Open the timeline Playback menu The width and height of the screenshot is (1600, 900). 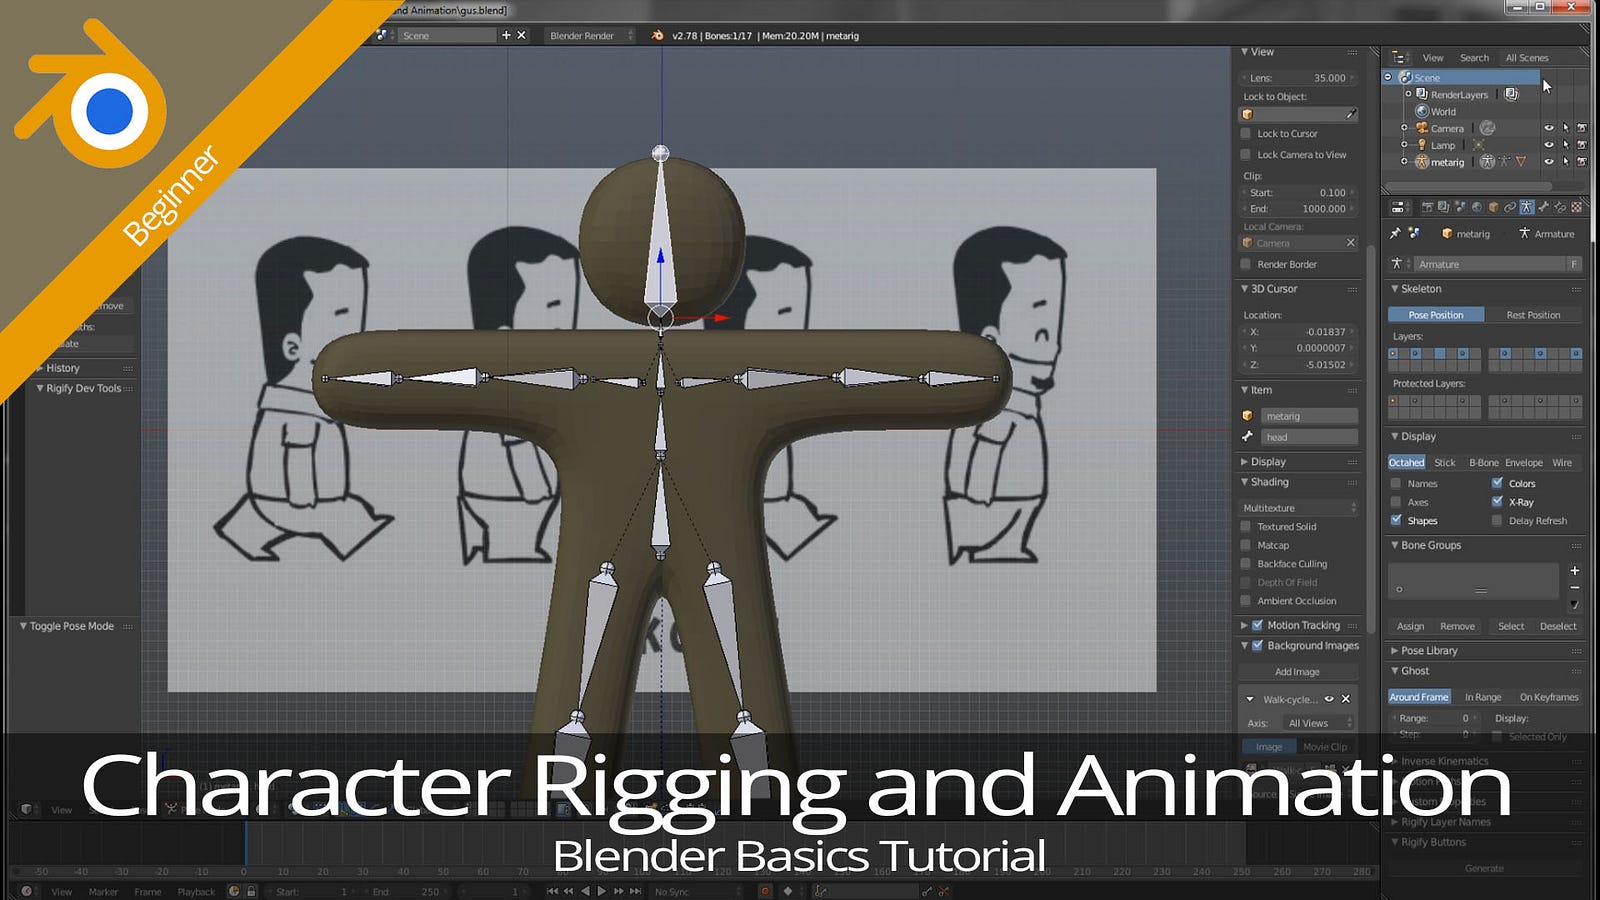click(x=196, y=891)
